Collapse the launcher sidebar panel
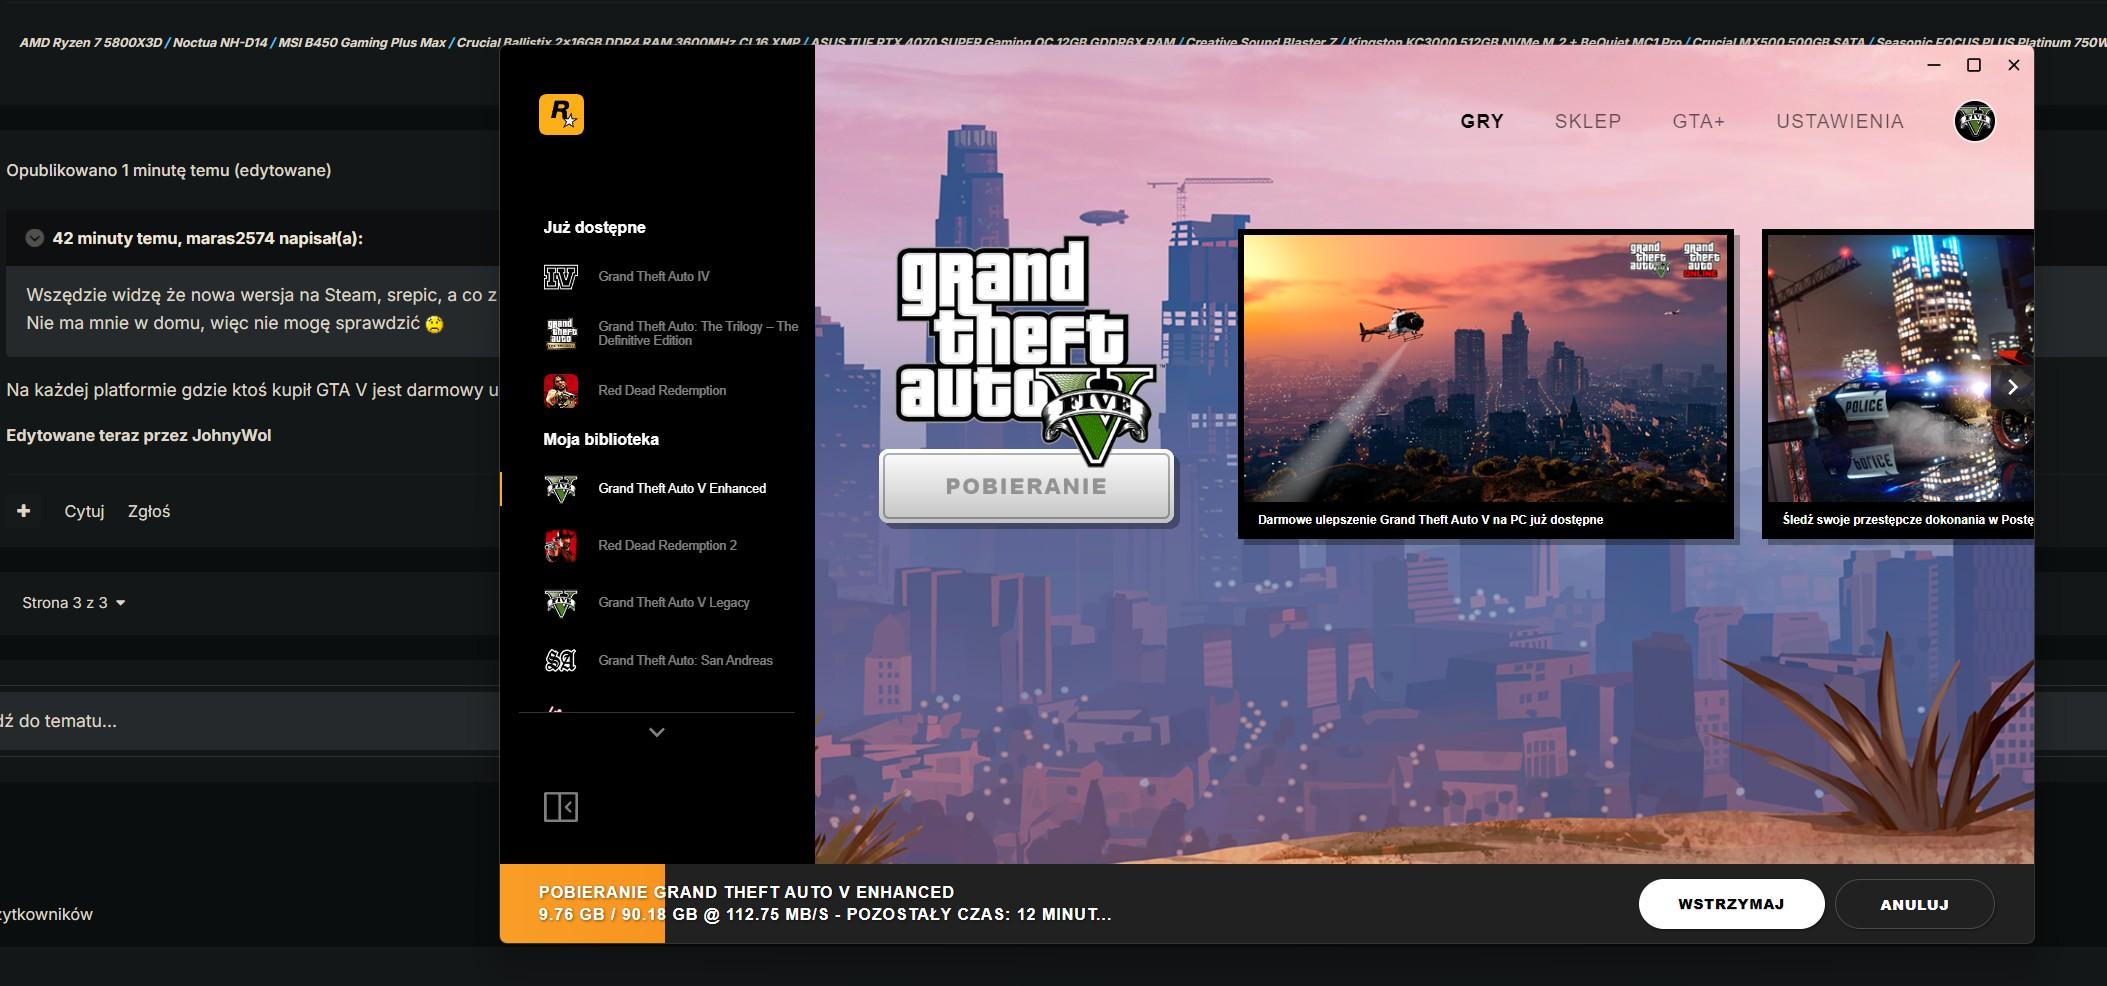The image size is (2107, 986). click(x=561, y=807)
